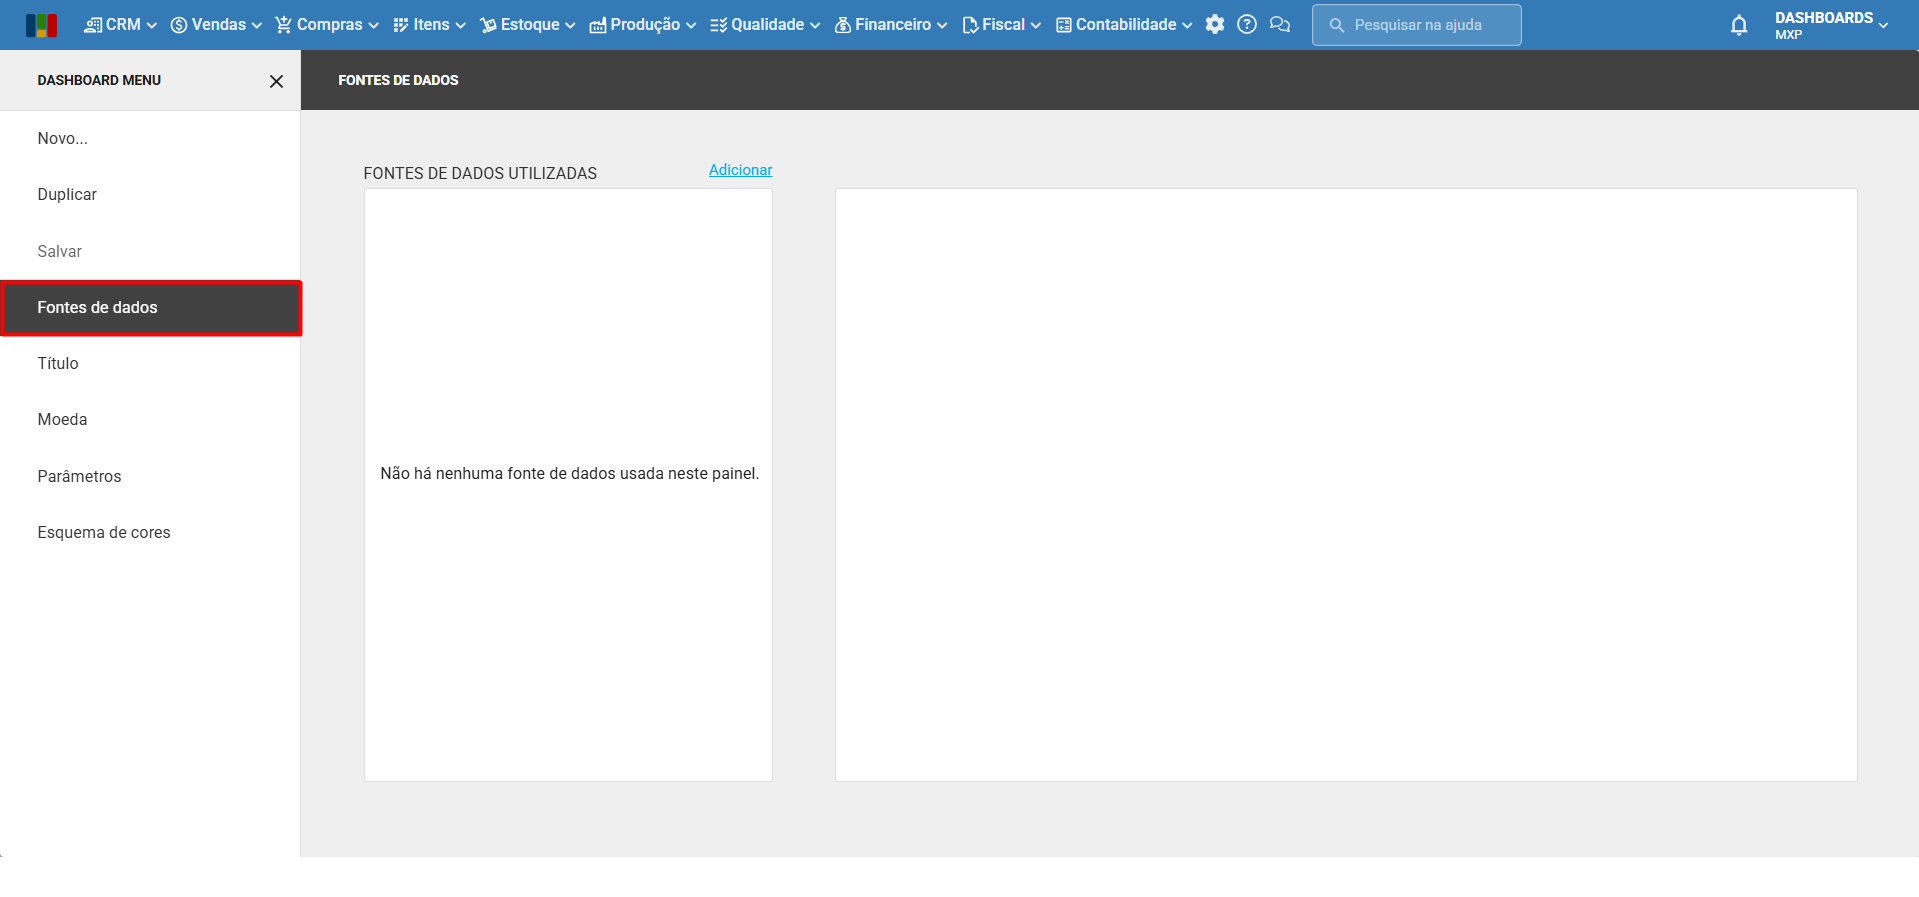Open Parâmetros in the dashboard menu
Viewport: 1919px width, 897px height.
[150, 476]
